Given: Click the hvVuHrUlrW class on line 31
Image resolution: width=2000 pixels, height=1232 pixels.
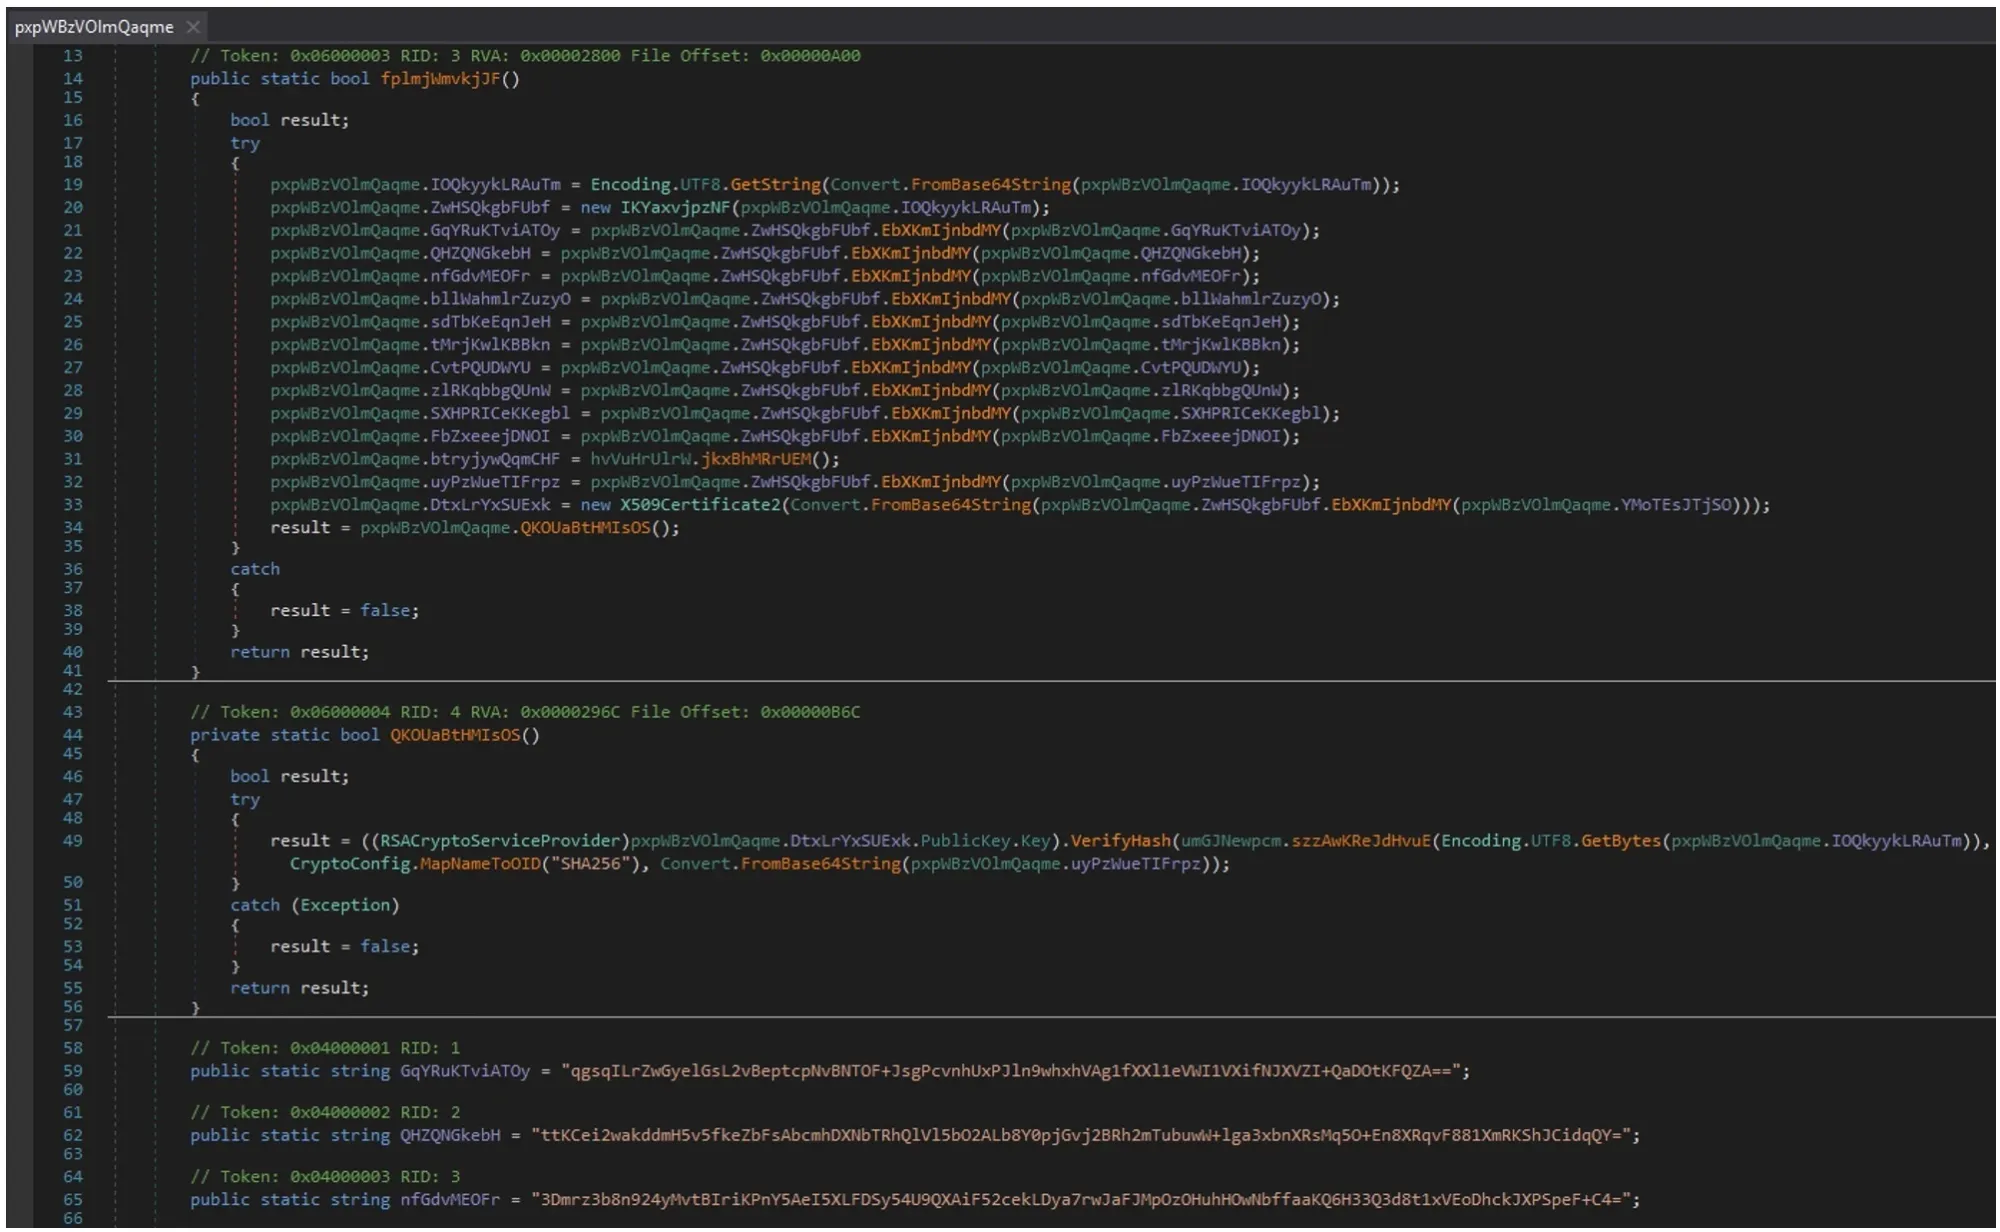Looking at the screenshot, I should tap(640, 460).
